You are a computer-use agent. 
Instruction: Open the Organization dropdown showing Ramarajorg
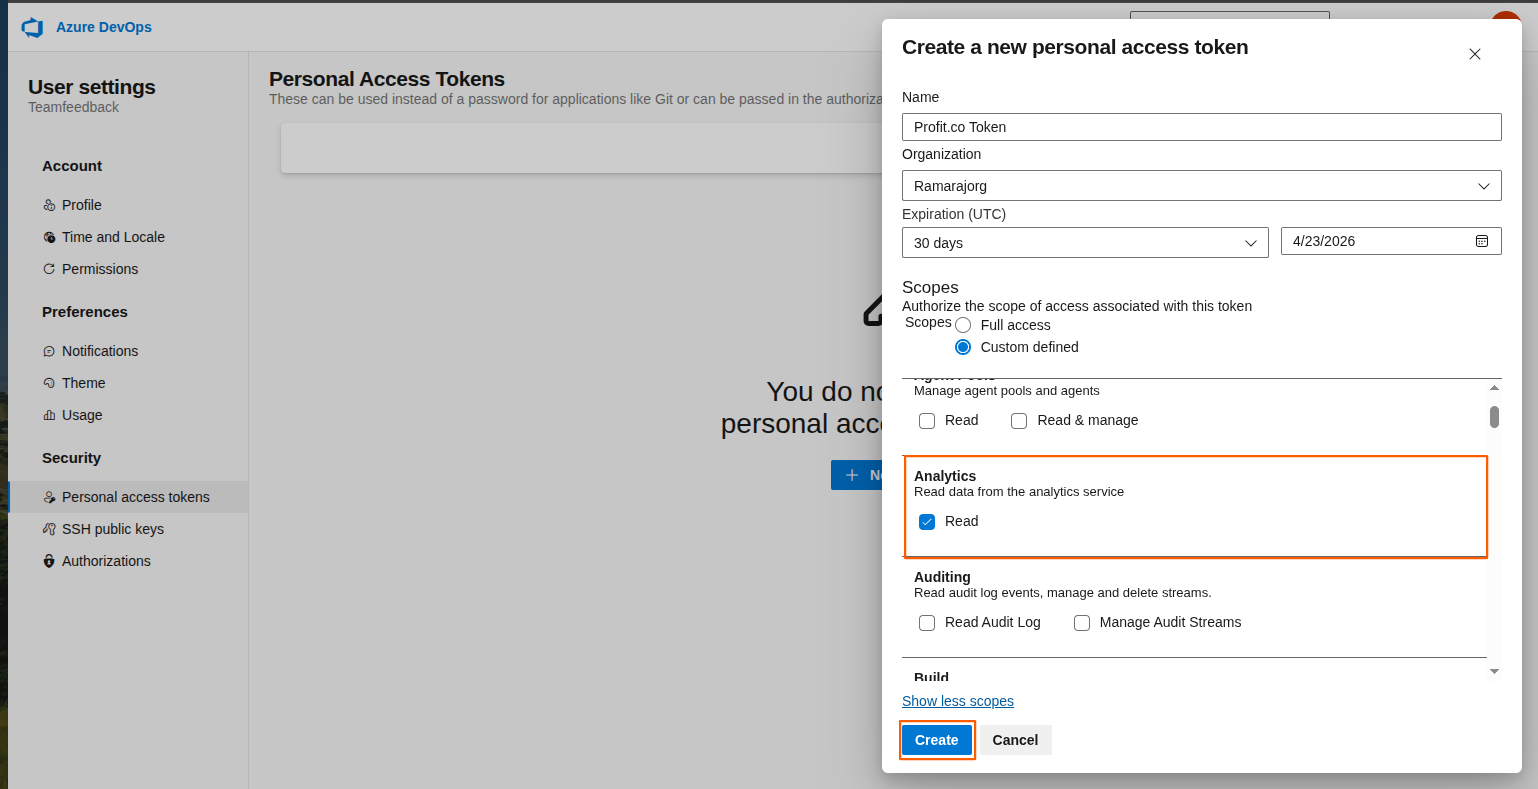[x=1201, y=186]
